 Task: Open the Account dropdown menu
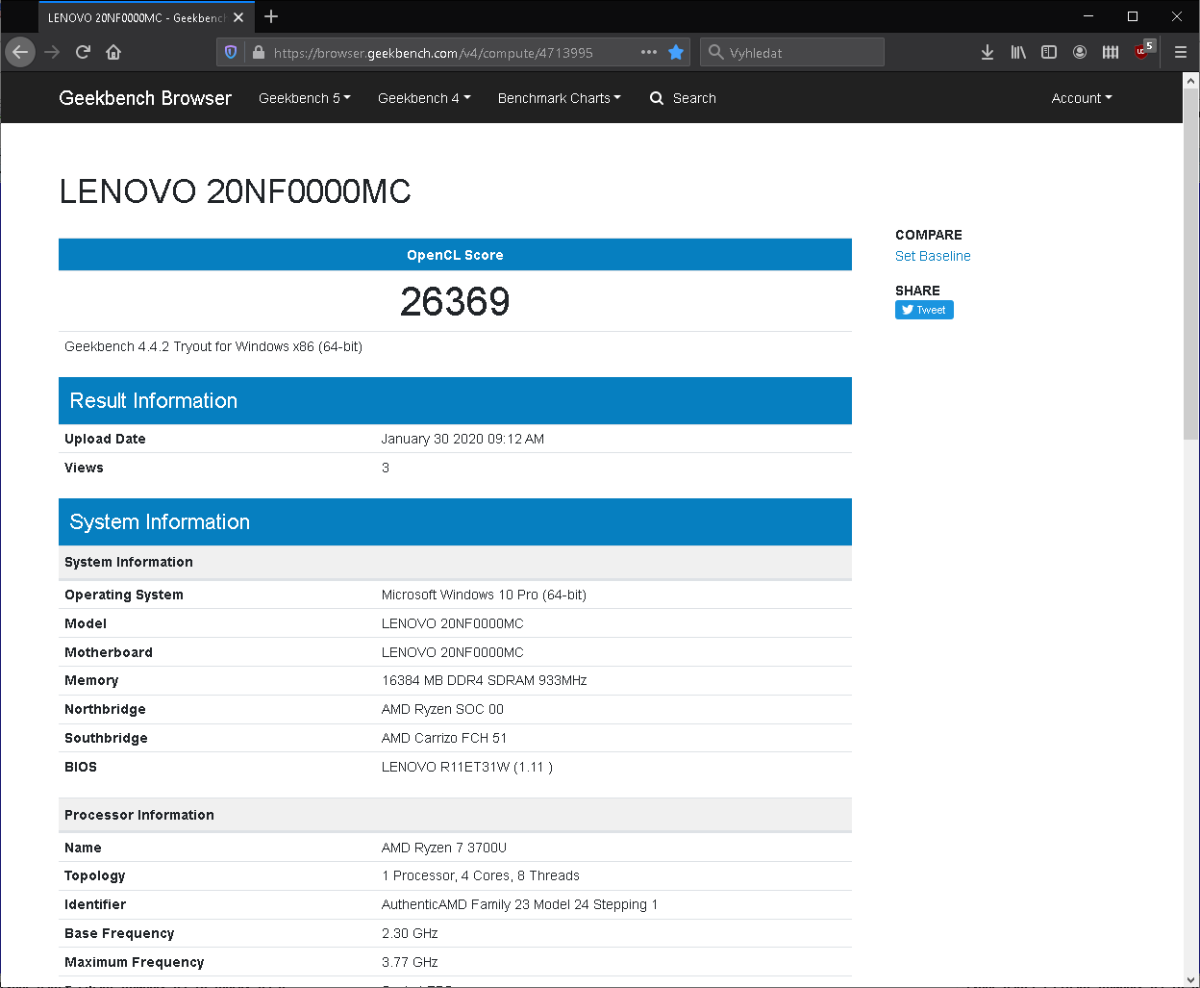click(1081, 98)
